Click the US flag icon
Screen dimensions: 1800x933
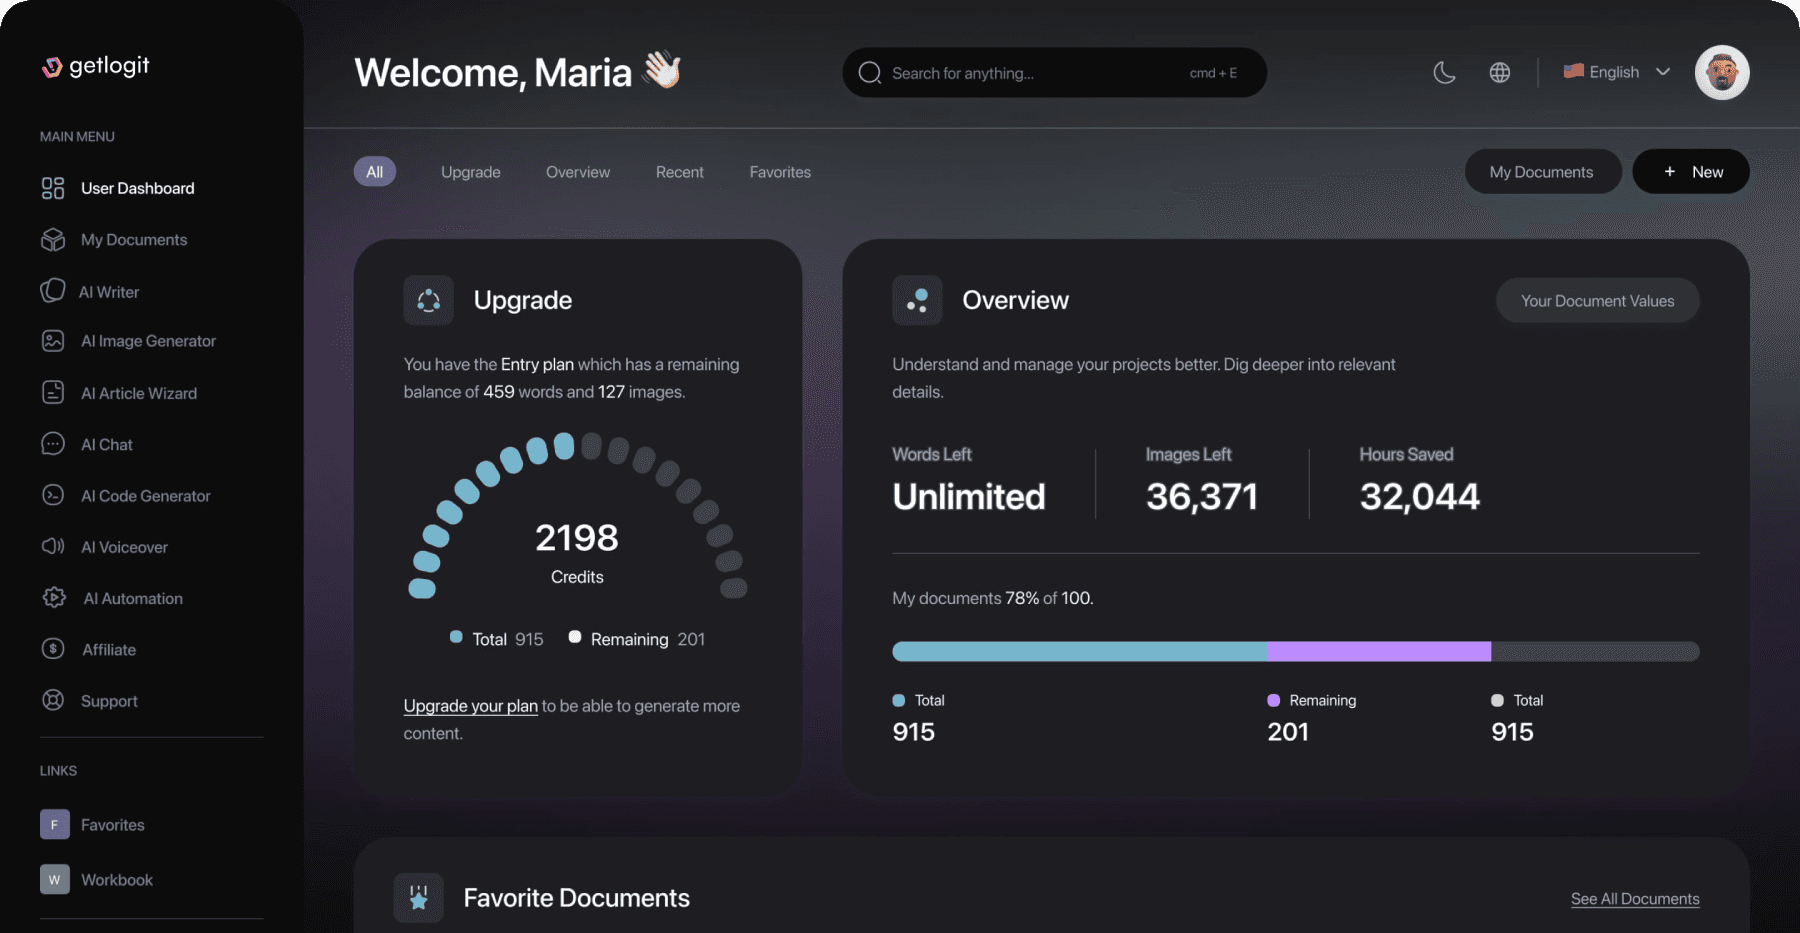[1573, 71]
